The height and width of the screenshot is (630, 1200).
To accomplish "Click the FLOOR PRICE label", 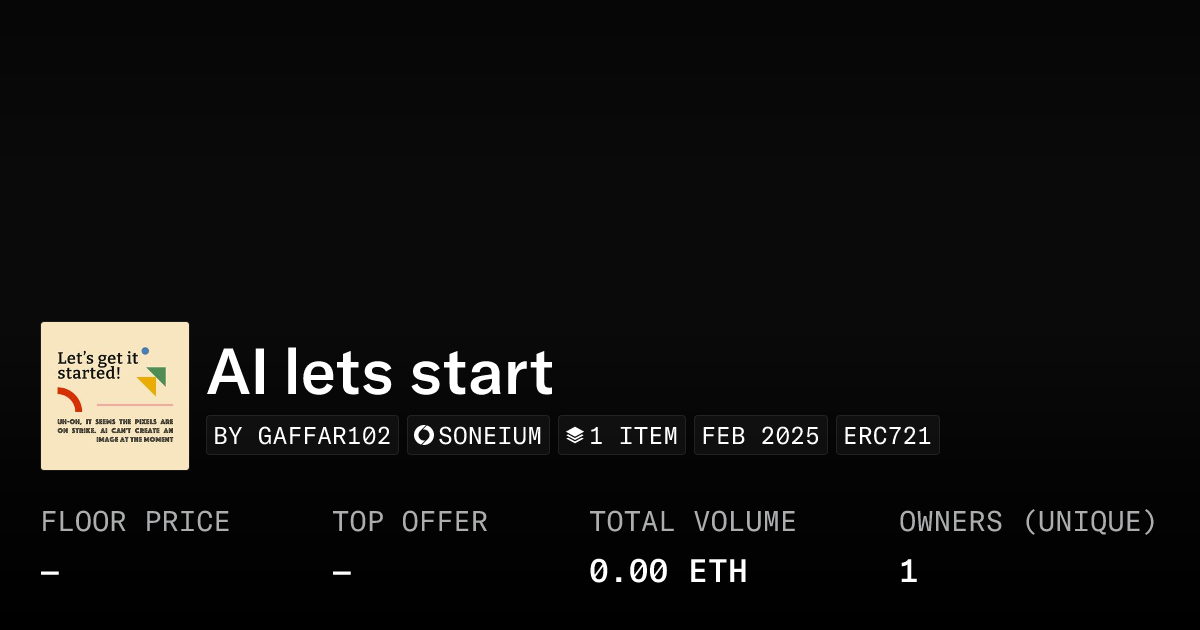I will (x=135, y=522).
